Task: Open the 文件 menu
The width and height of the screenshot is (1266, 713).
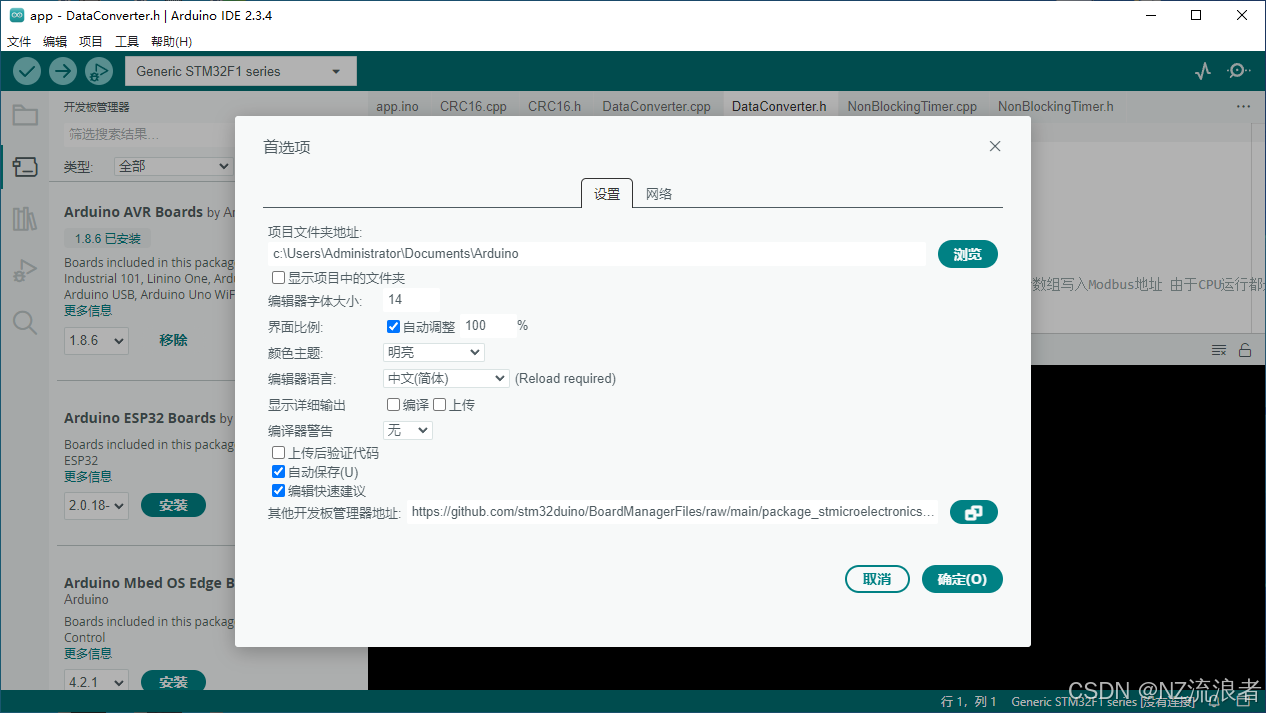Action: point(19,41)
